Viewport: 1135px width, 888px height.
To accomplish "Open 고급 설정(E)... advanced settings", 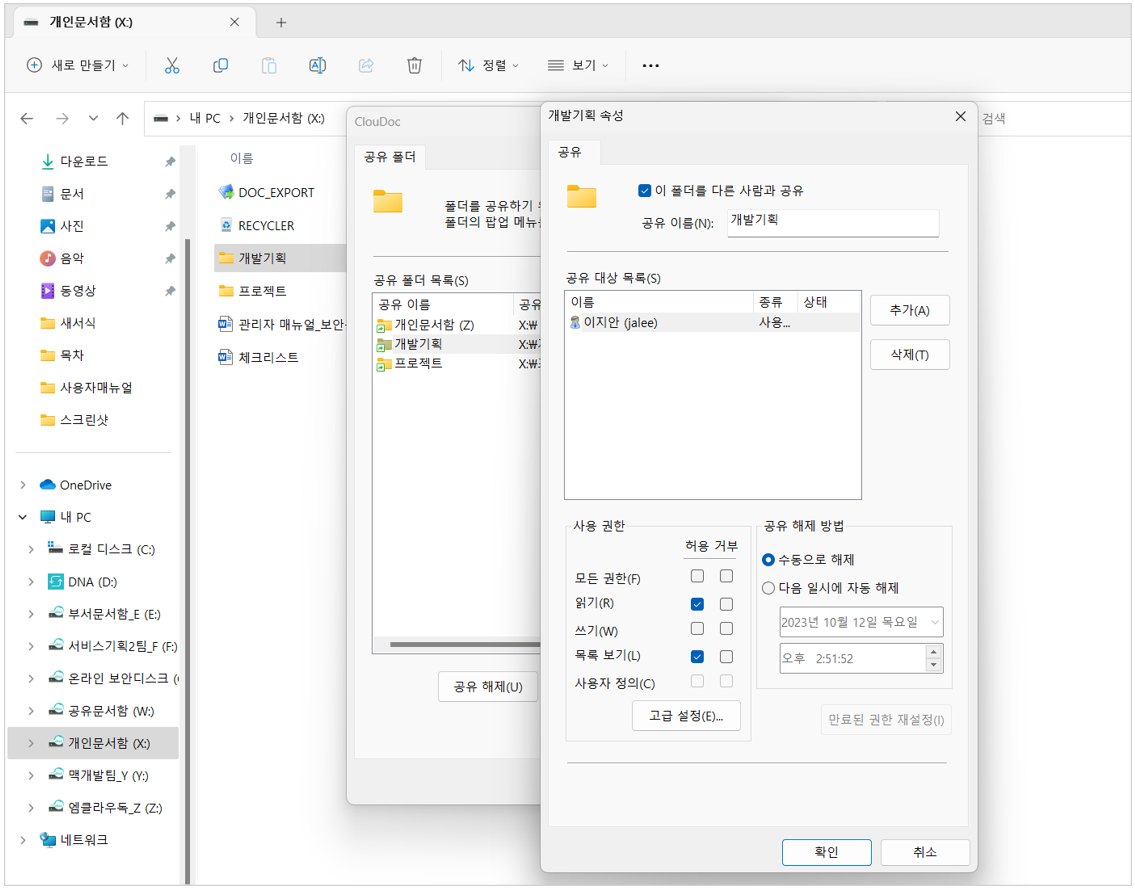I will (686, 716).
